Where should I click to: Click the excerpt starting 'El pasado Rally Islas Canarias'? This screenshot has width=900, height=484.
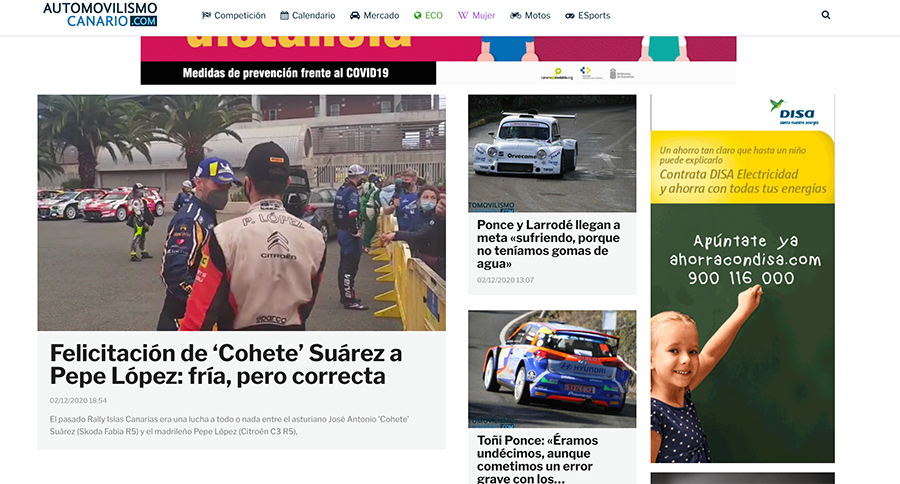(x=230, y=425)
